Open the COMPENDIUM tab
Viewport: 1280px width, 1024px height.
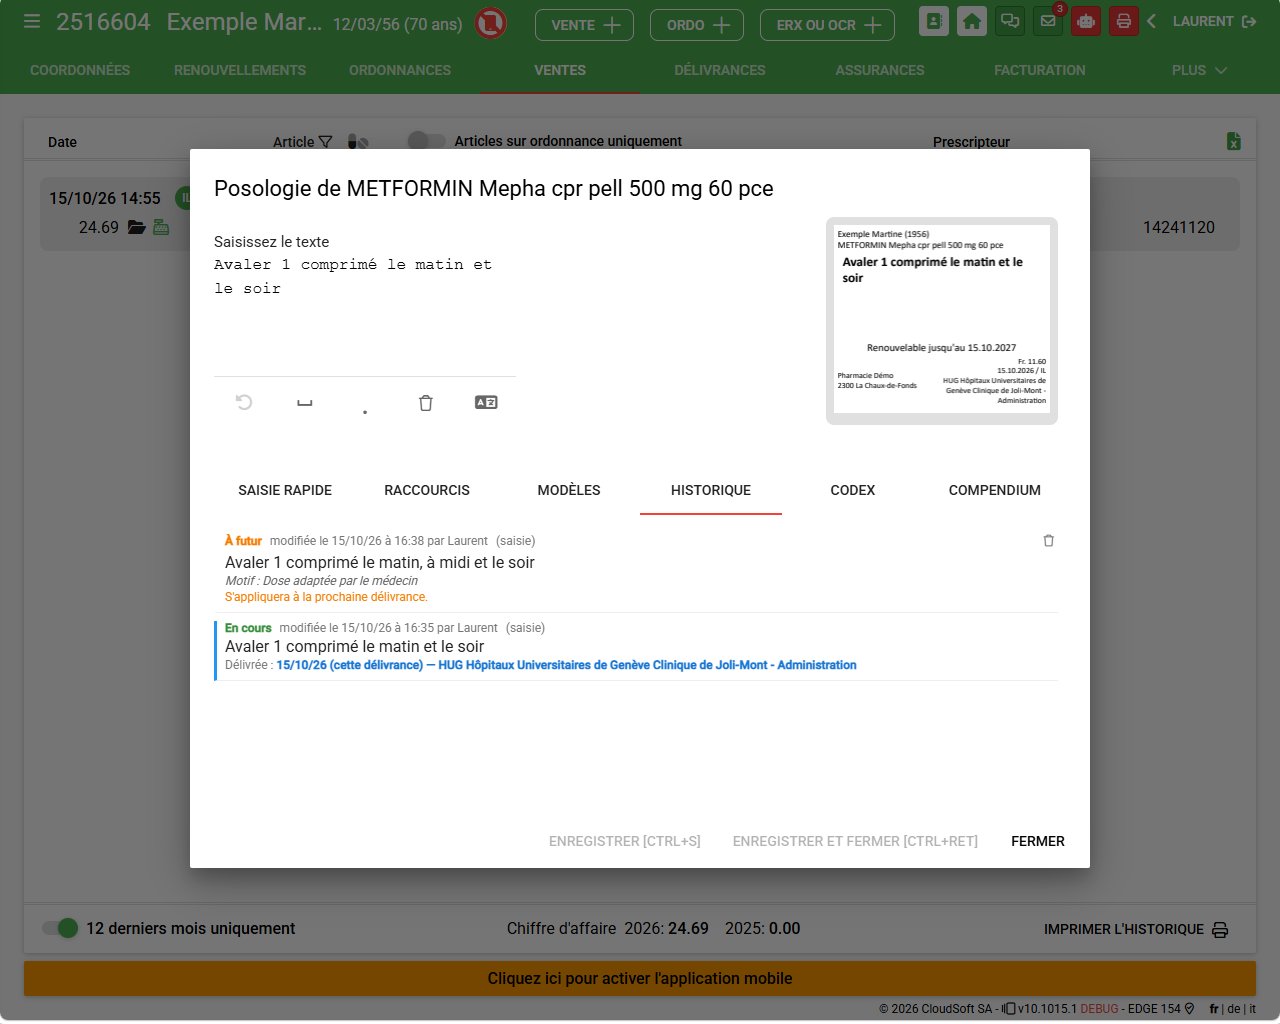(995, 490)
